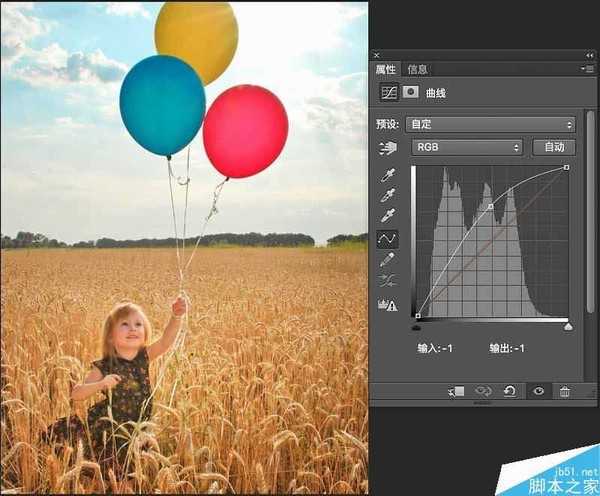Switch to the 信息 tab
The height and width of the screenshot is (496, 600).
417,69
